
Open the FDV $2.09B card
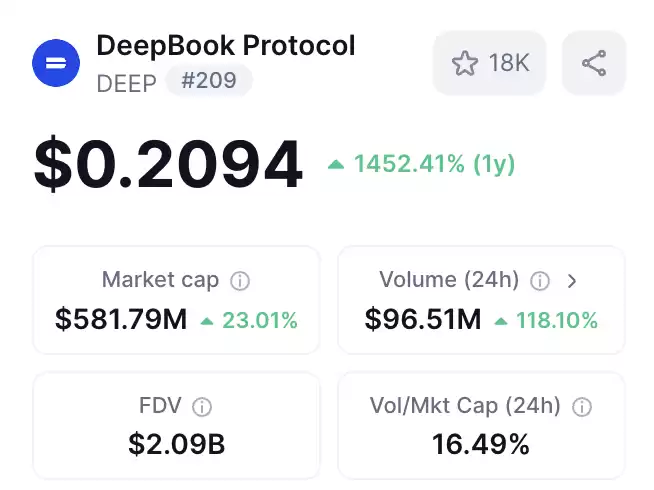(176, 426)
